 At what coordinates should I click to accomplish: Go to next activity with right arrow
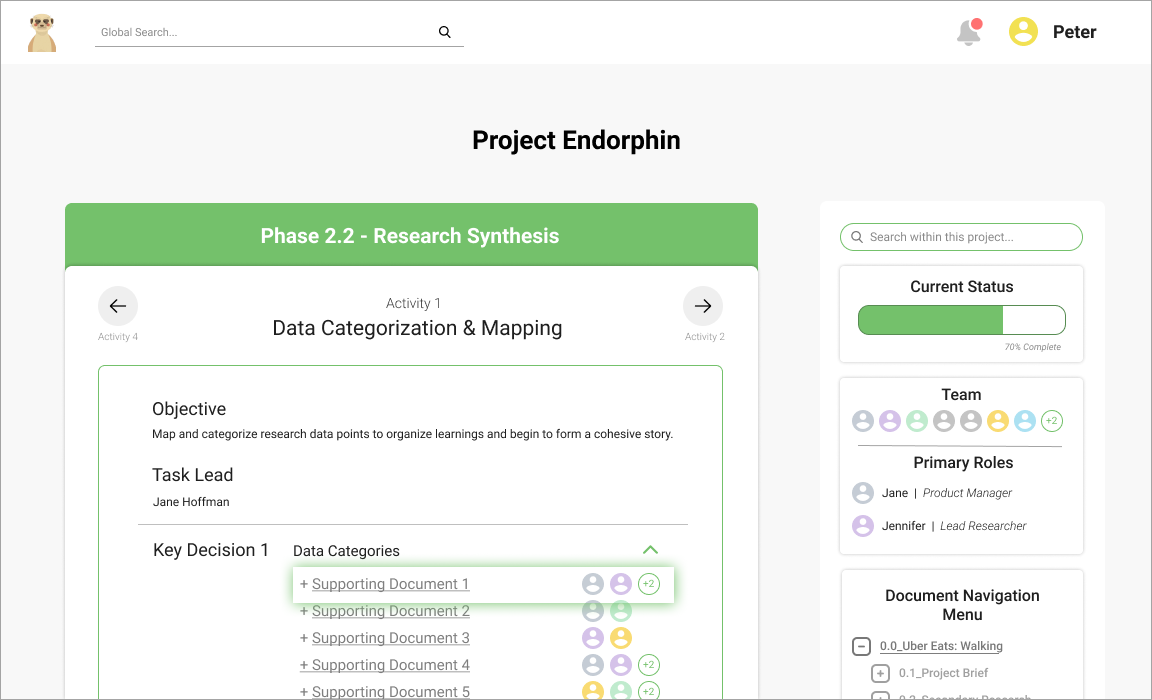pos(703,306)
